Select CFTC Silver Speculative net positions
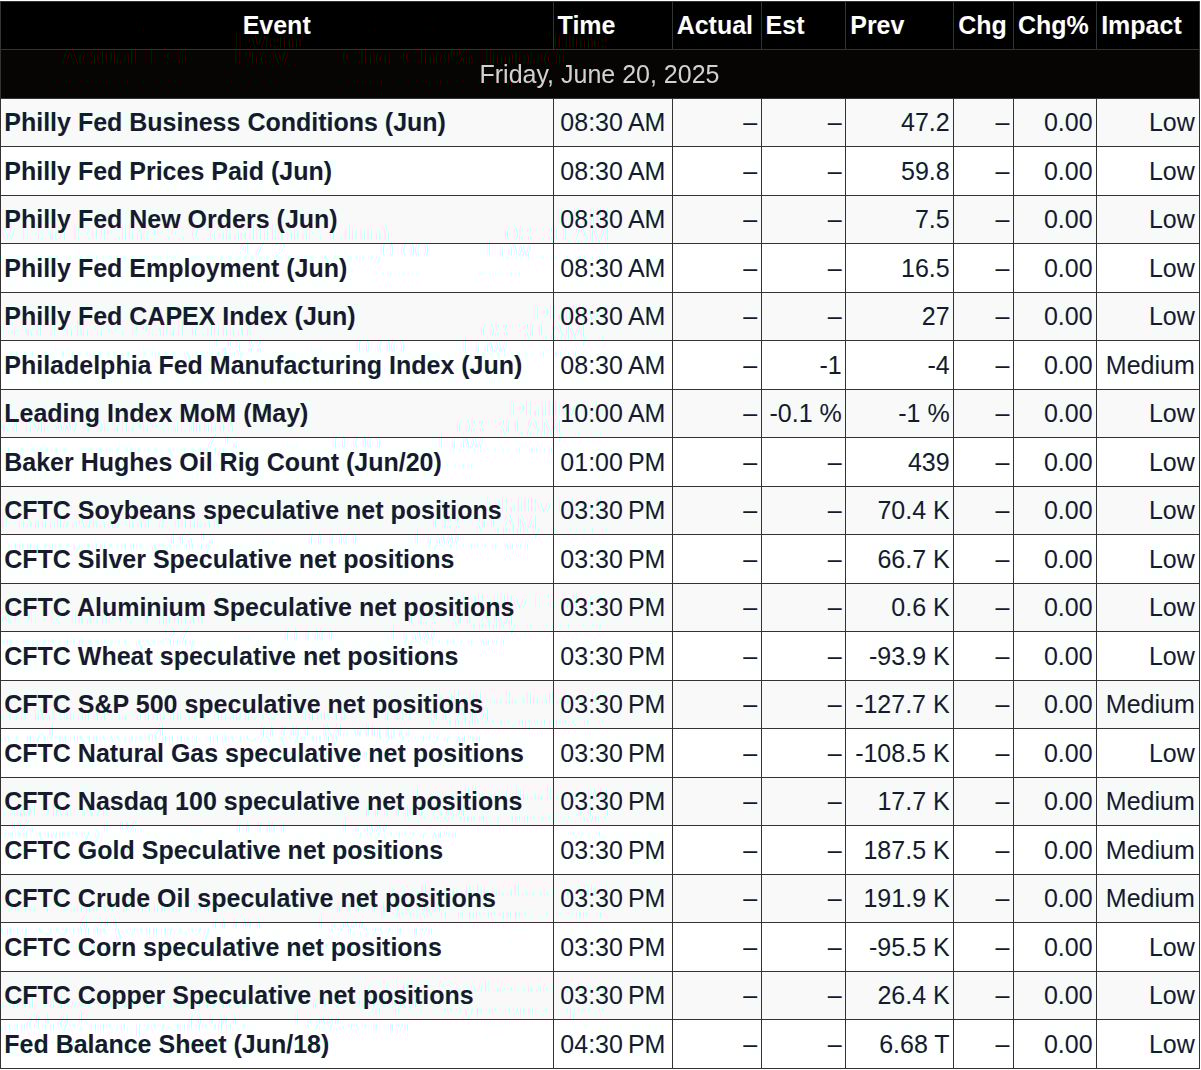The image size is (1201, 1070). (229, 560)
